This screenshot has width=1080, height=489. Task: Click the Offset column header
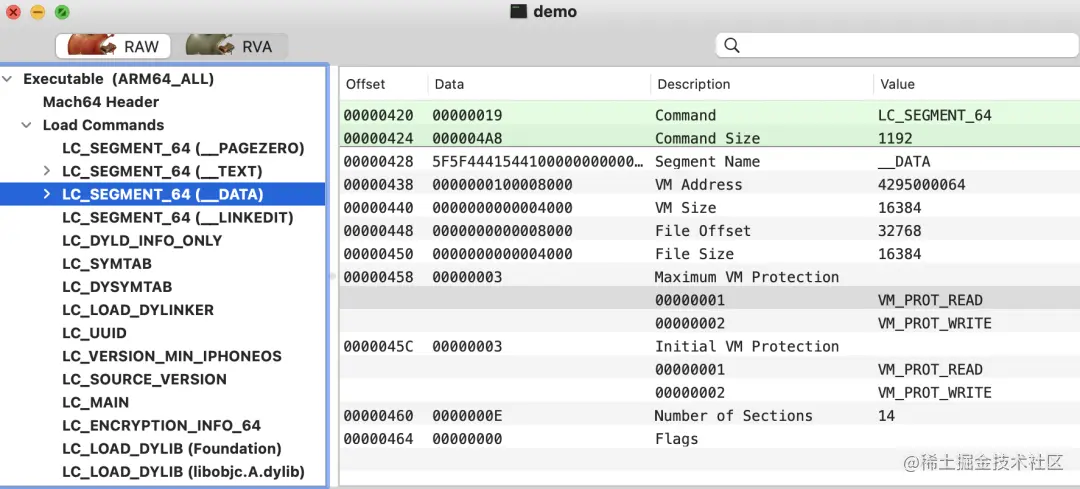[365, 84]
